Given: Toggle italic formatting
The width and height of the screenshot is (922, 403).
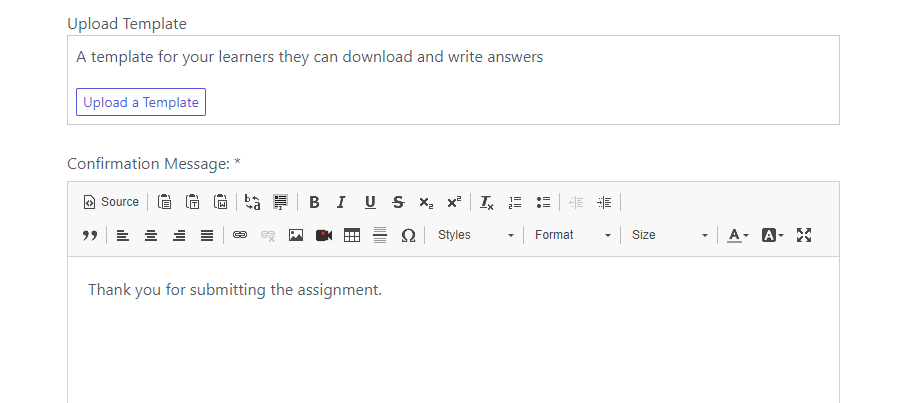Looking at the screenshot, I should (341, 202).
